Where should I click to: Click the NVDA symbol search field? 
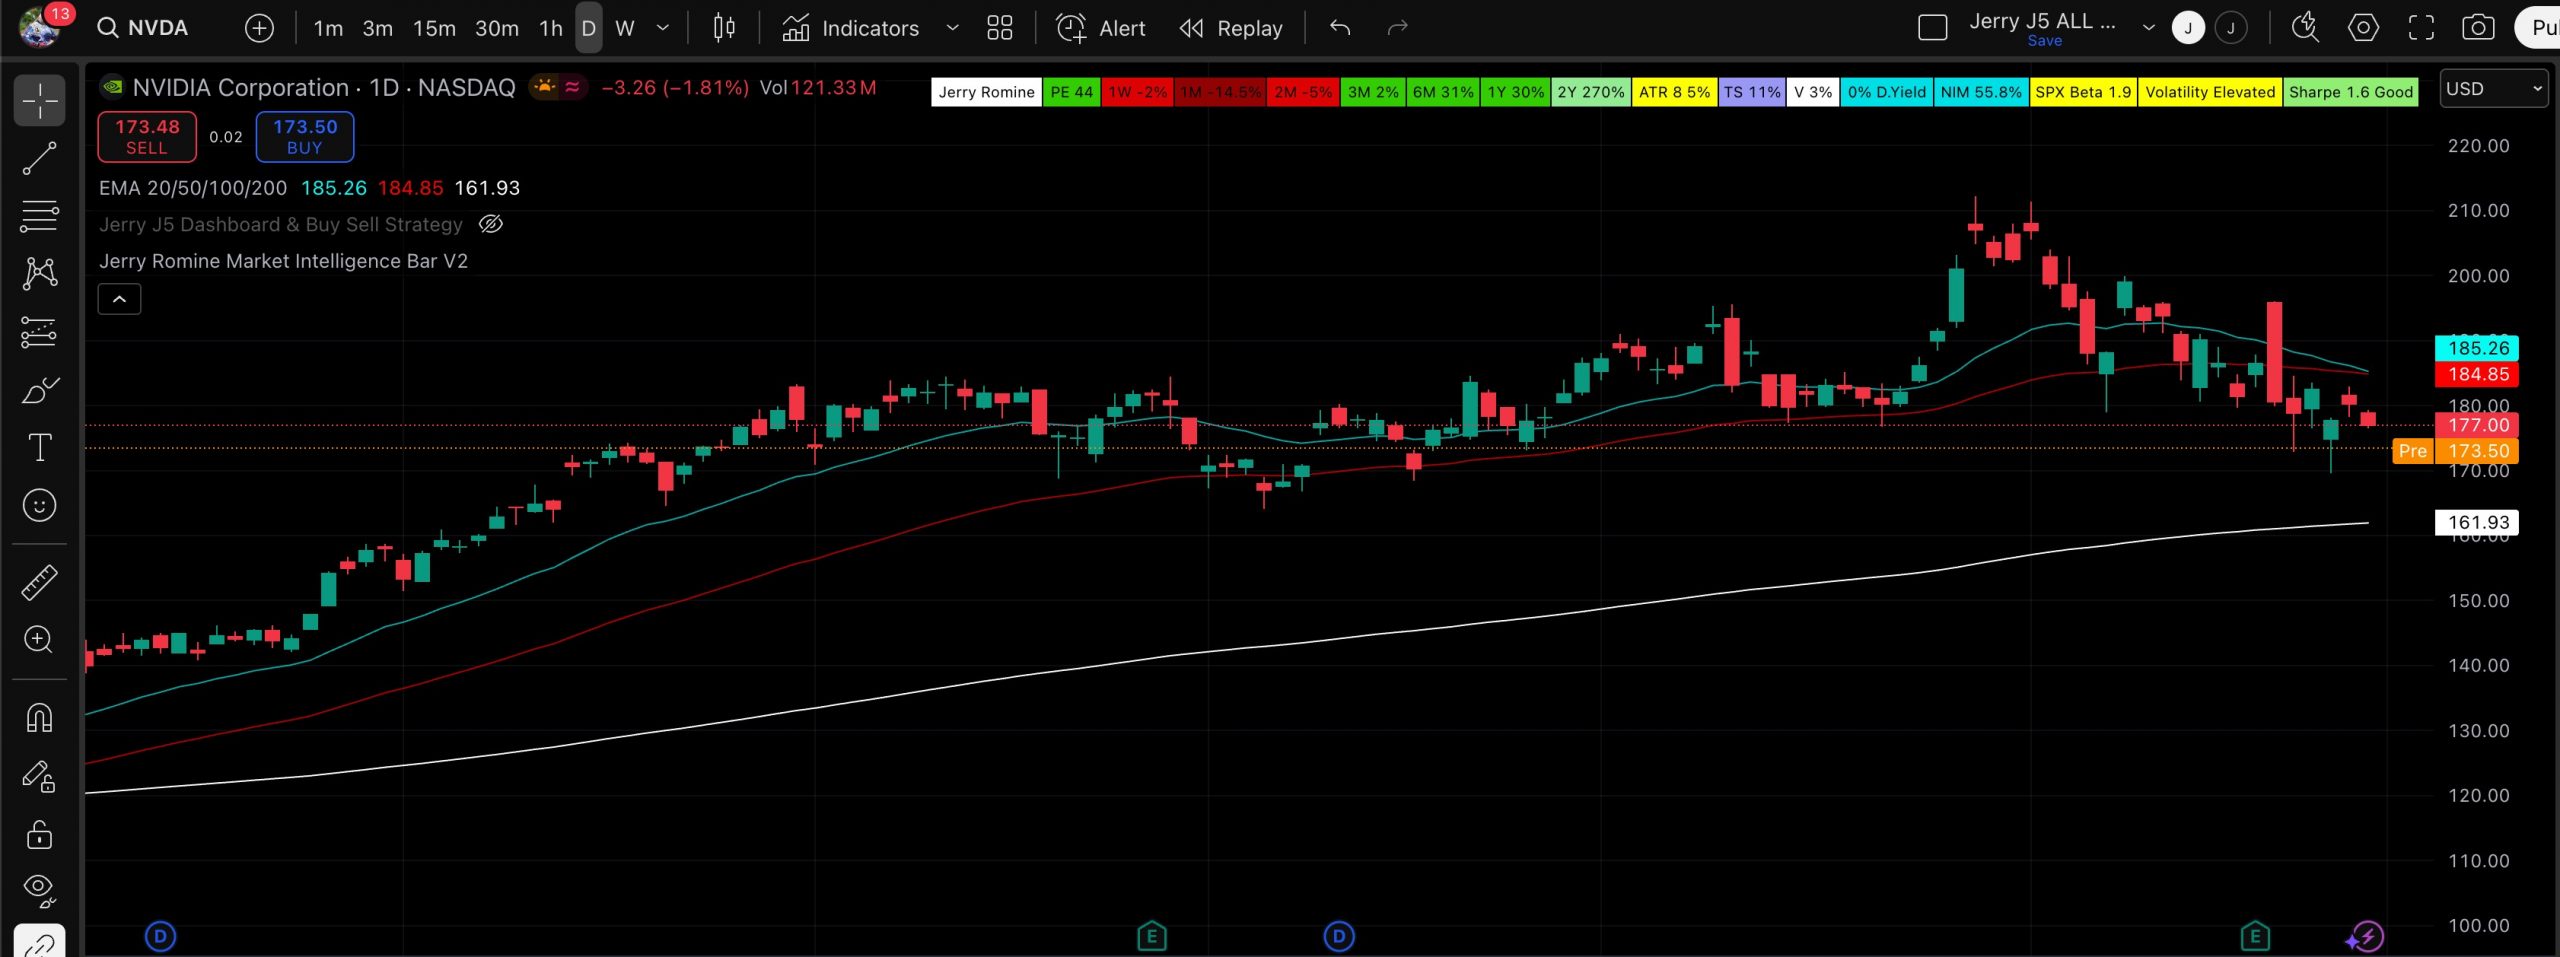point(145,28)
